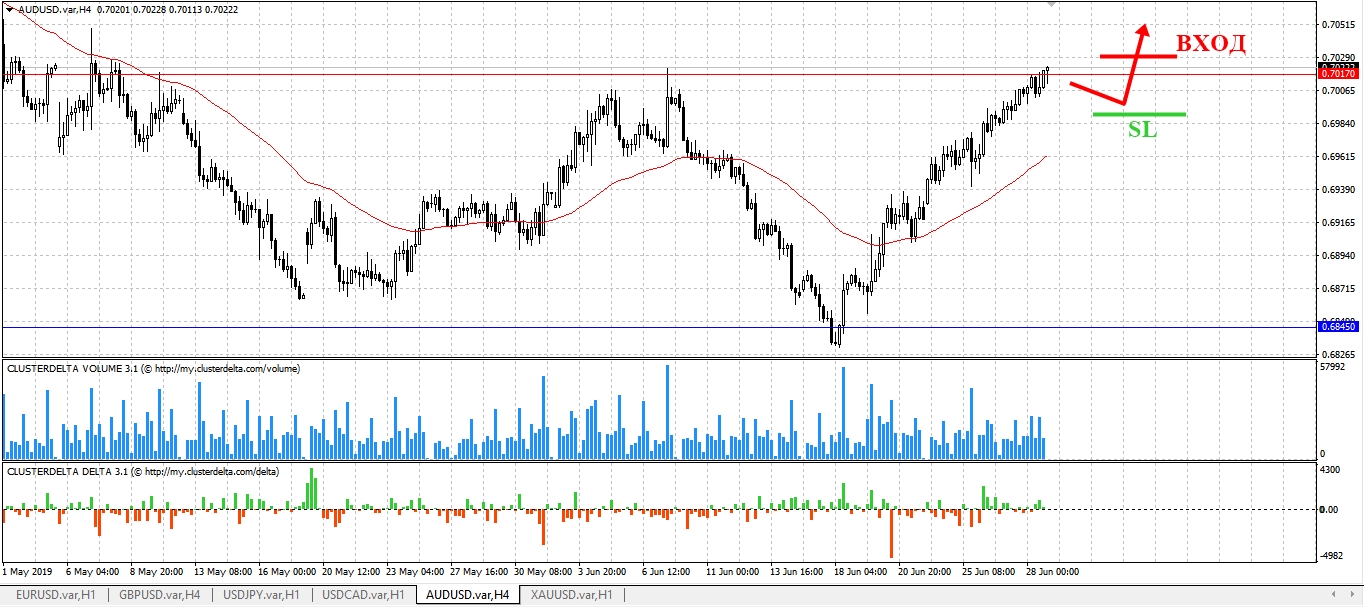The height and width of the screenshot is (607, 1364).
Task: Click the red arrowhead above ВХОД line
Action: 1143,31
